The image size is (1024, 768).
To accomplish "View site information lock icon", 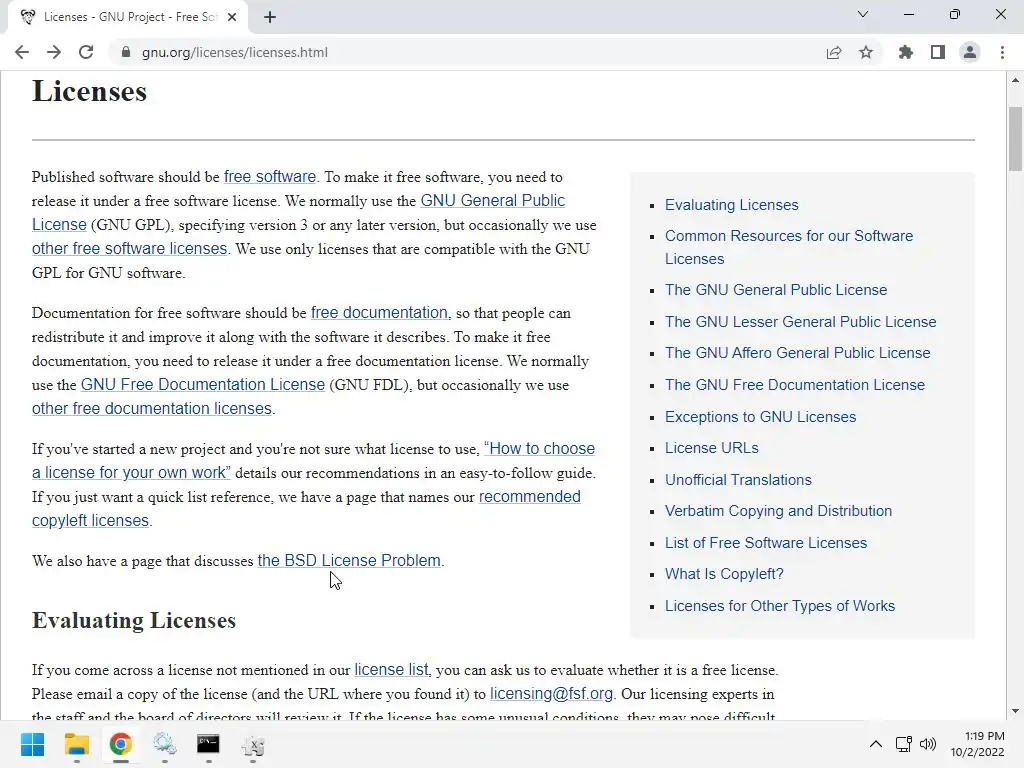I will click(126, 52).
